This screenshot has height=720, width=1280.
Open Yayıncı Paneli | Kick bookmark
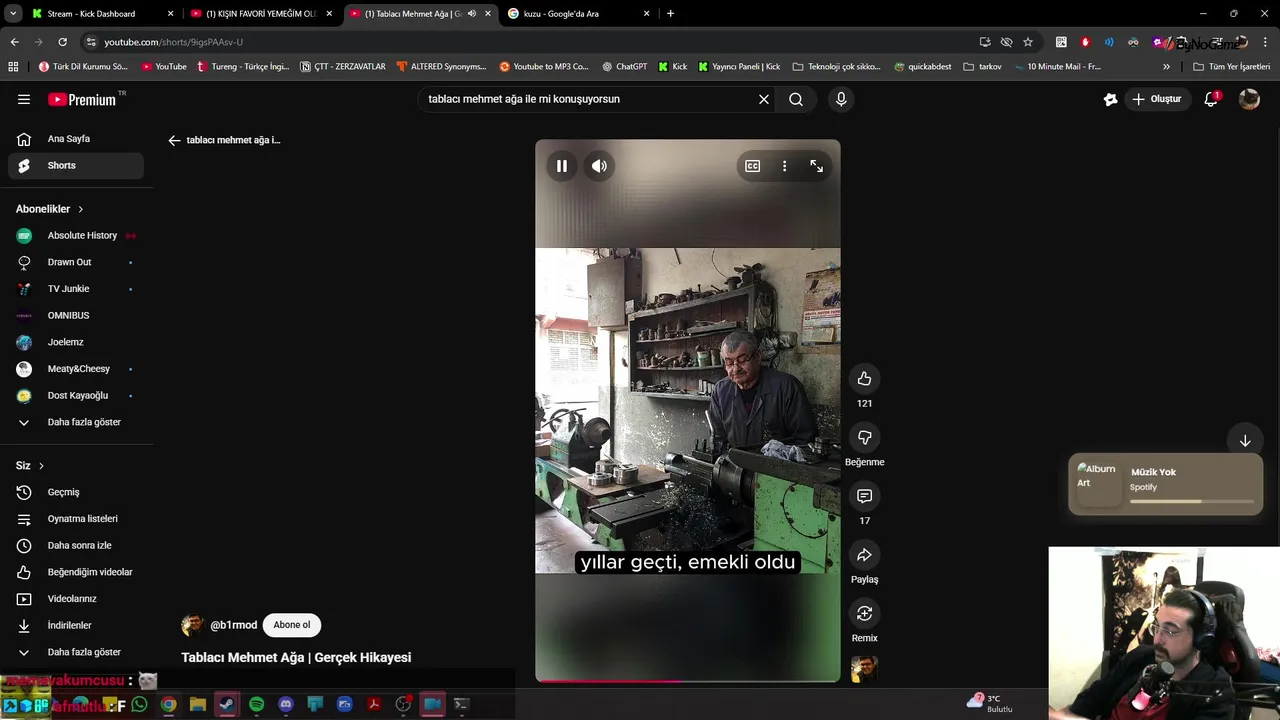(739, 67)
